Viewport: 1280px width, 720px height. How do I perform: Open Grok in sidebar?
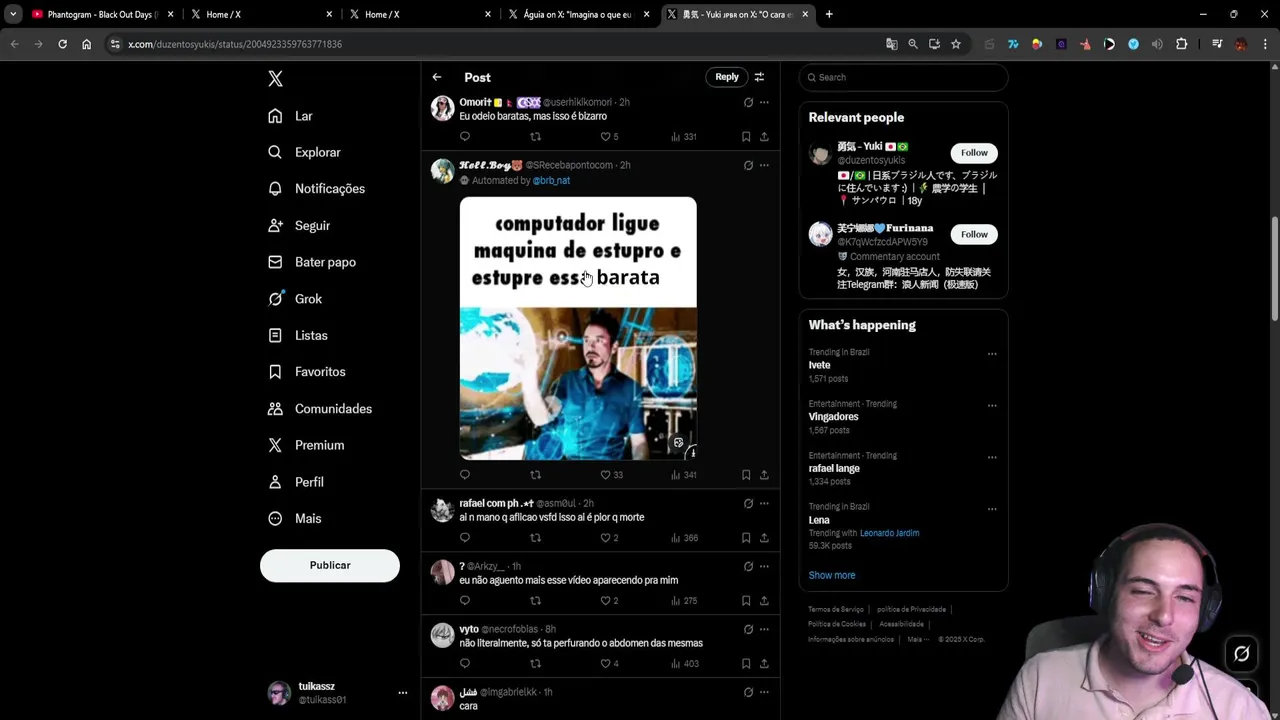(295, 299)
